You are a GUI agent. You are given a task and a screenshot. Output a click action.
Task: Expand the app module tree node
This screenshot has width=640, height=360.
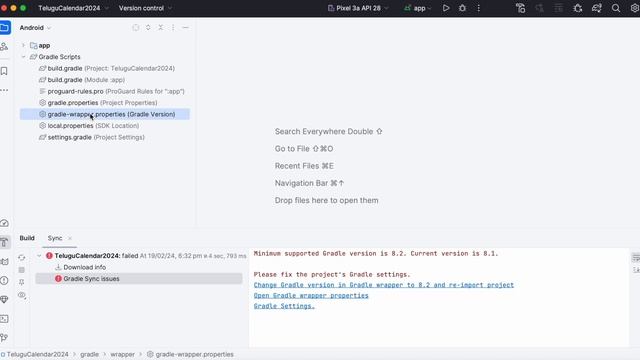point(23,45)
